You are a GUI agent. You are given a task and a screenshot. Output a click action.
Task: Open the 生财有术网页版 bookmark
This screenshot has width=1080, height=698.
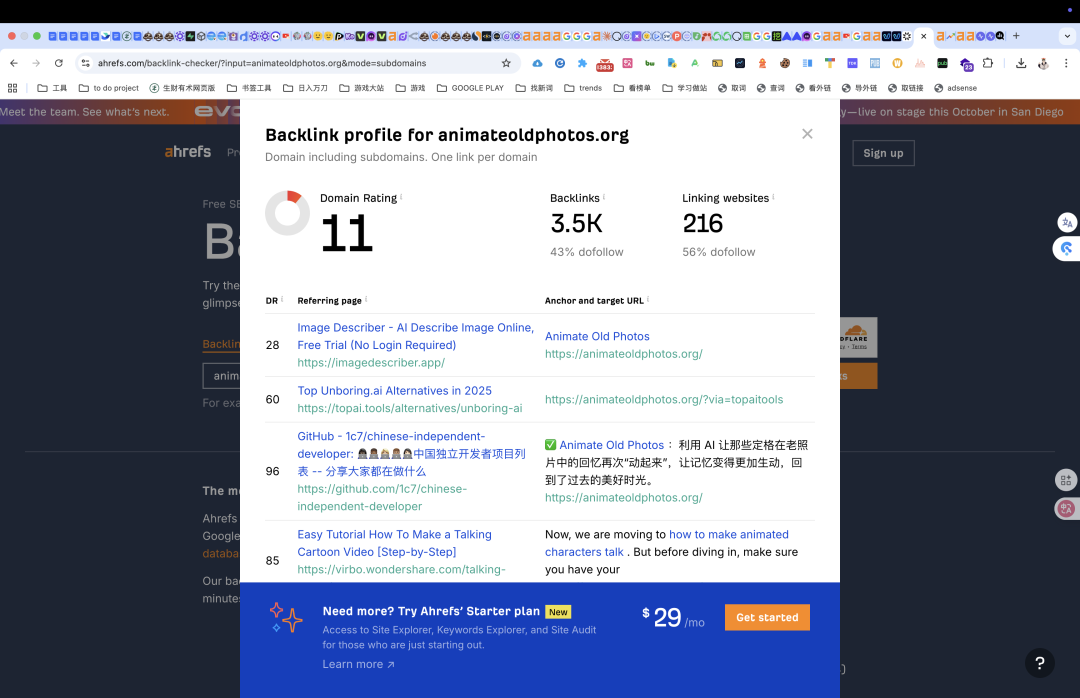pos(183,88)
